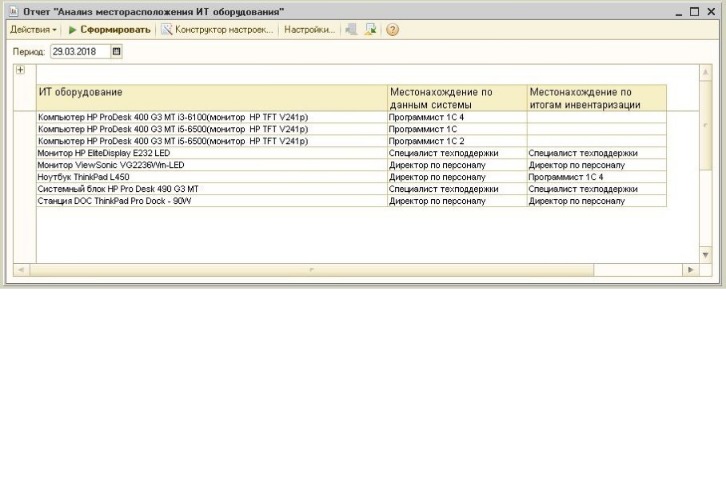Screen dimensions: 726x492
Task: Click the report window title icon
Action: [x=13, y=11]
